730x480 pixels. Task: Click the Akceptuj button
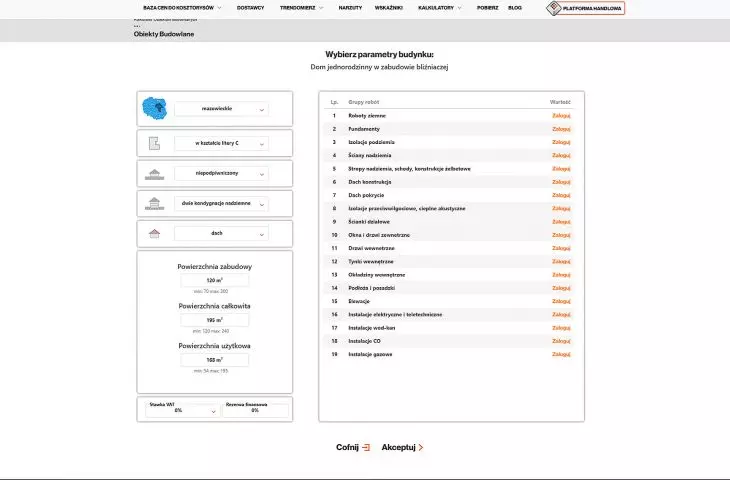(x=402, y=447)
